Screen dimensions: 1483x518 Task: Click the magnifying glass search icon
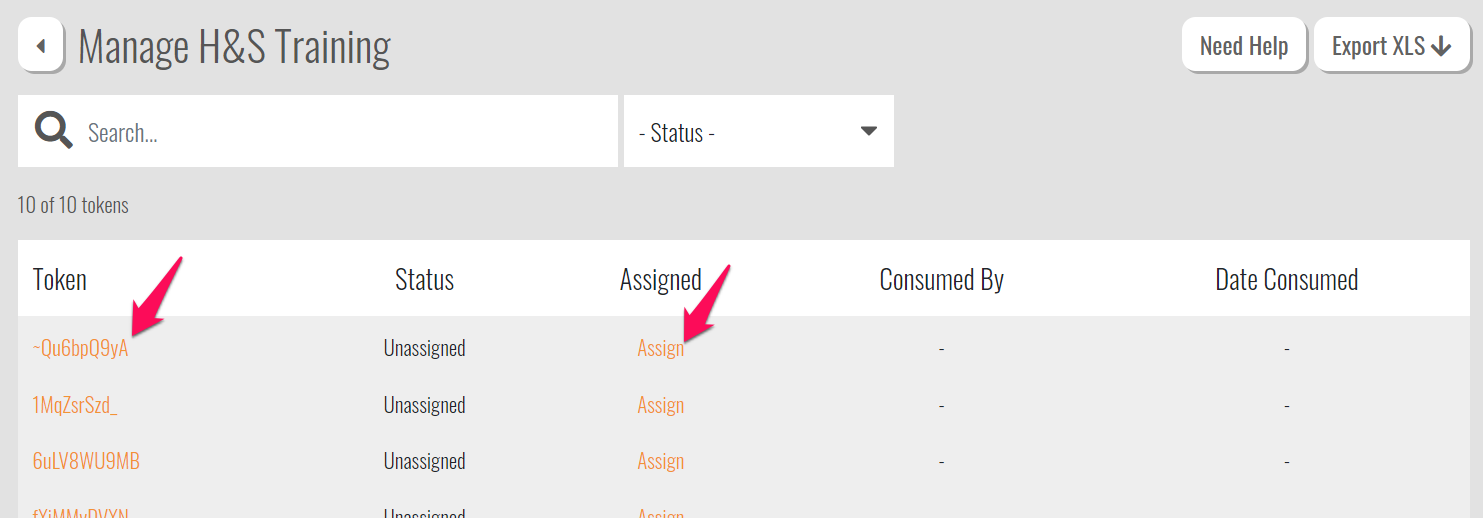pos(53,131)
